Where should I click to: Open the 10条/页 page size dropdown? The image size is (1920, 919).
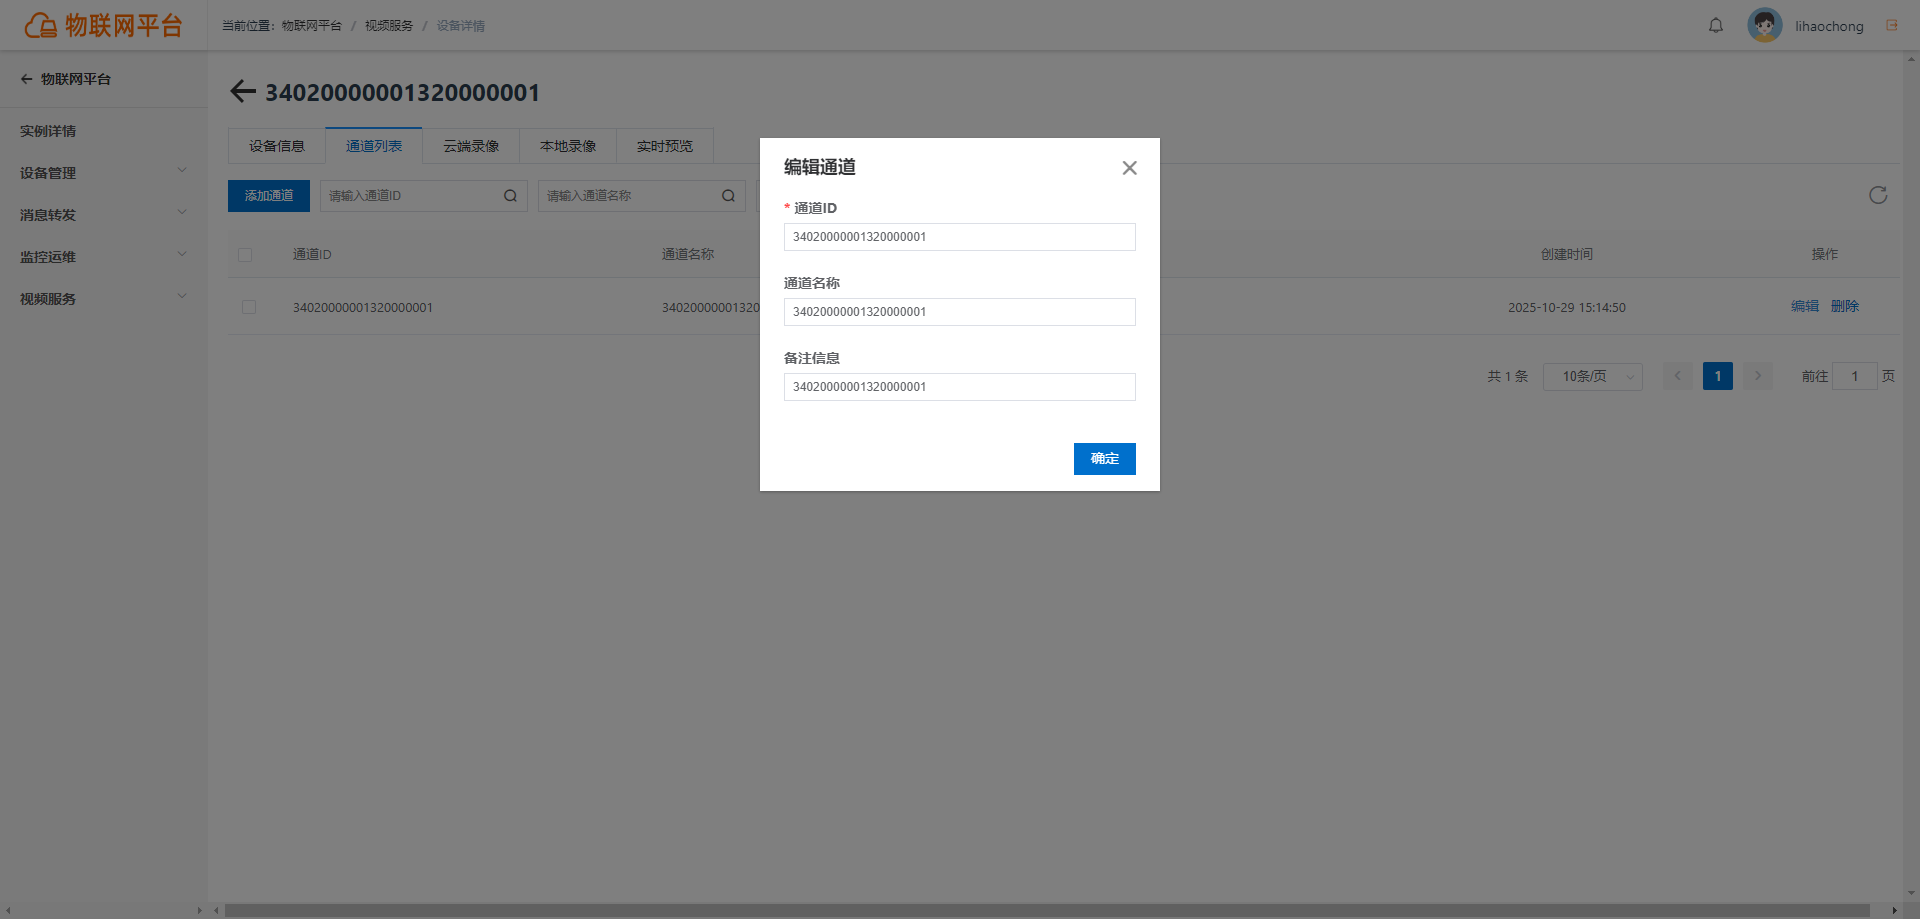click(x=1592, y=376)
